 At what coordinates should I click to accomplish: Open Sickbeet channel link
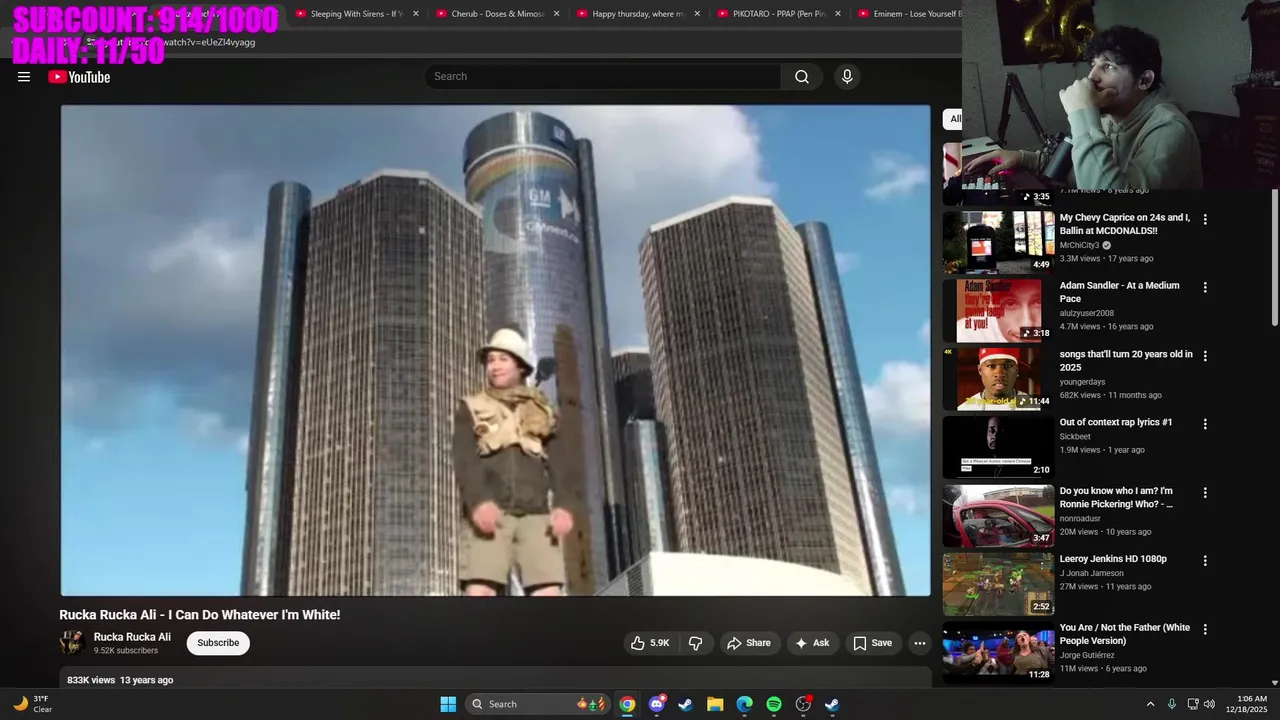coord(1075,437)
